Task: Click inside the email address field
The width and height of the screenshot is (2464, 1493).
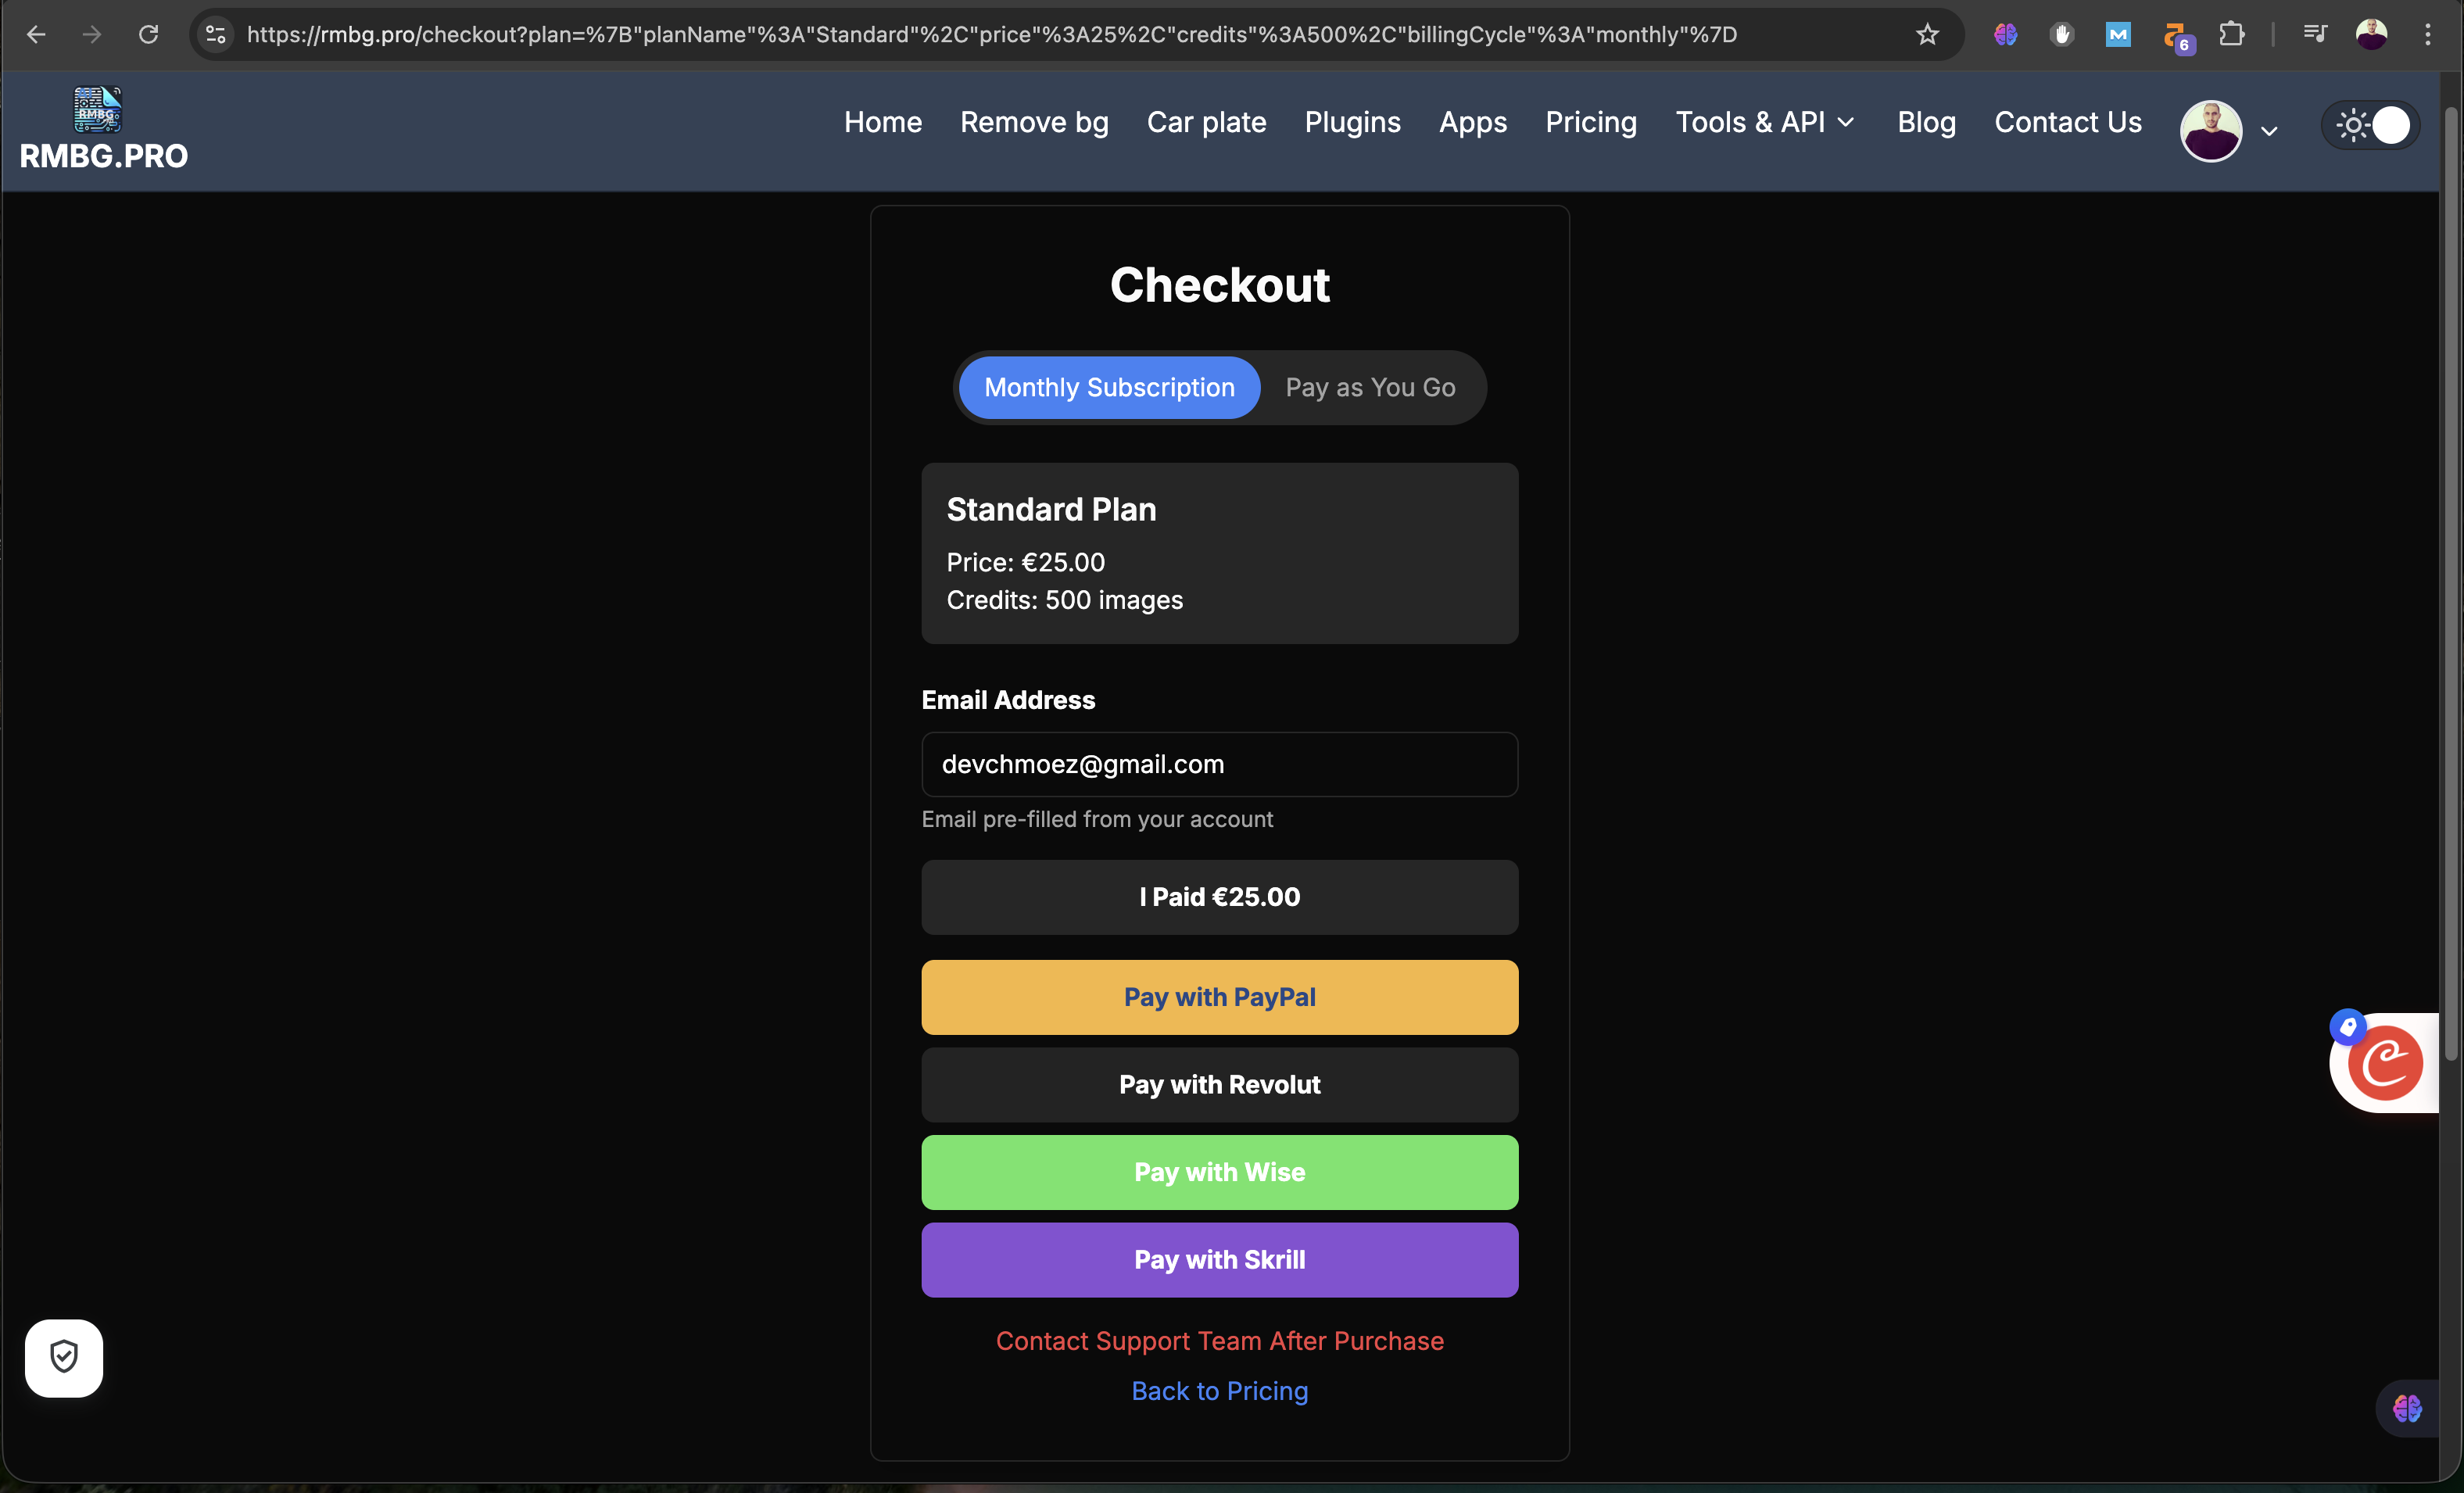Action: coord(1219,764)
